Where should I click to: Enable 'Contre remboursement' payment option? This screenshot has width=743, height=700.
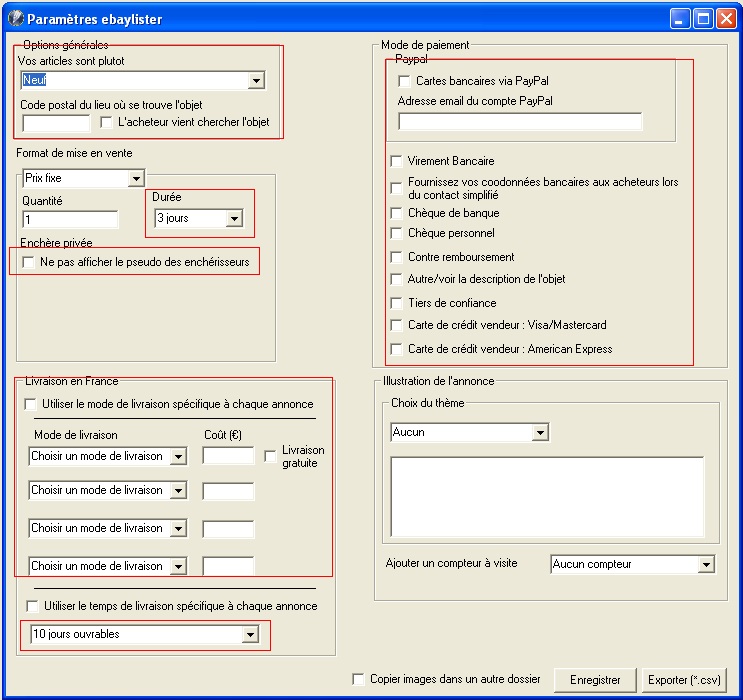[396, 257]
